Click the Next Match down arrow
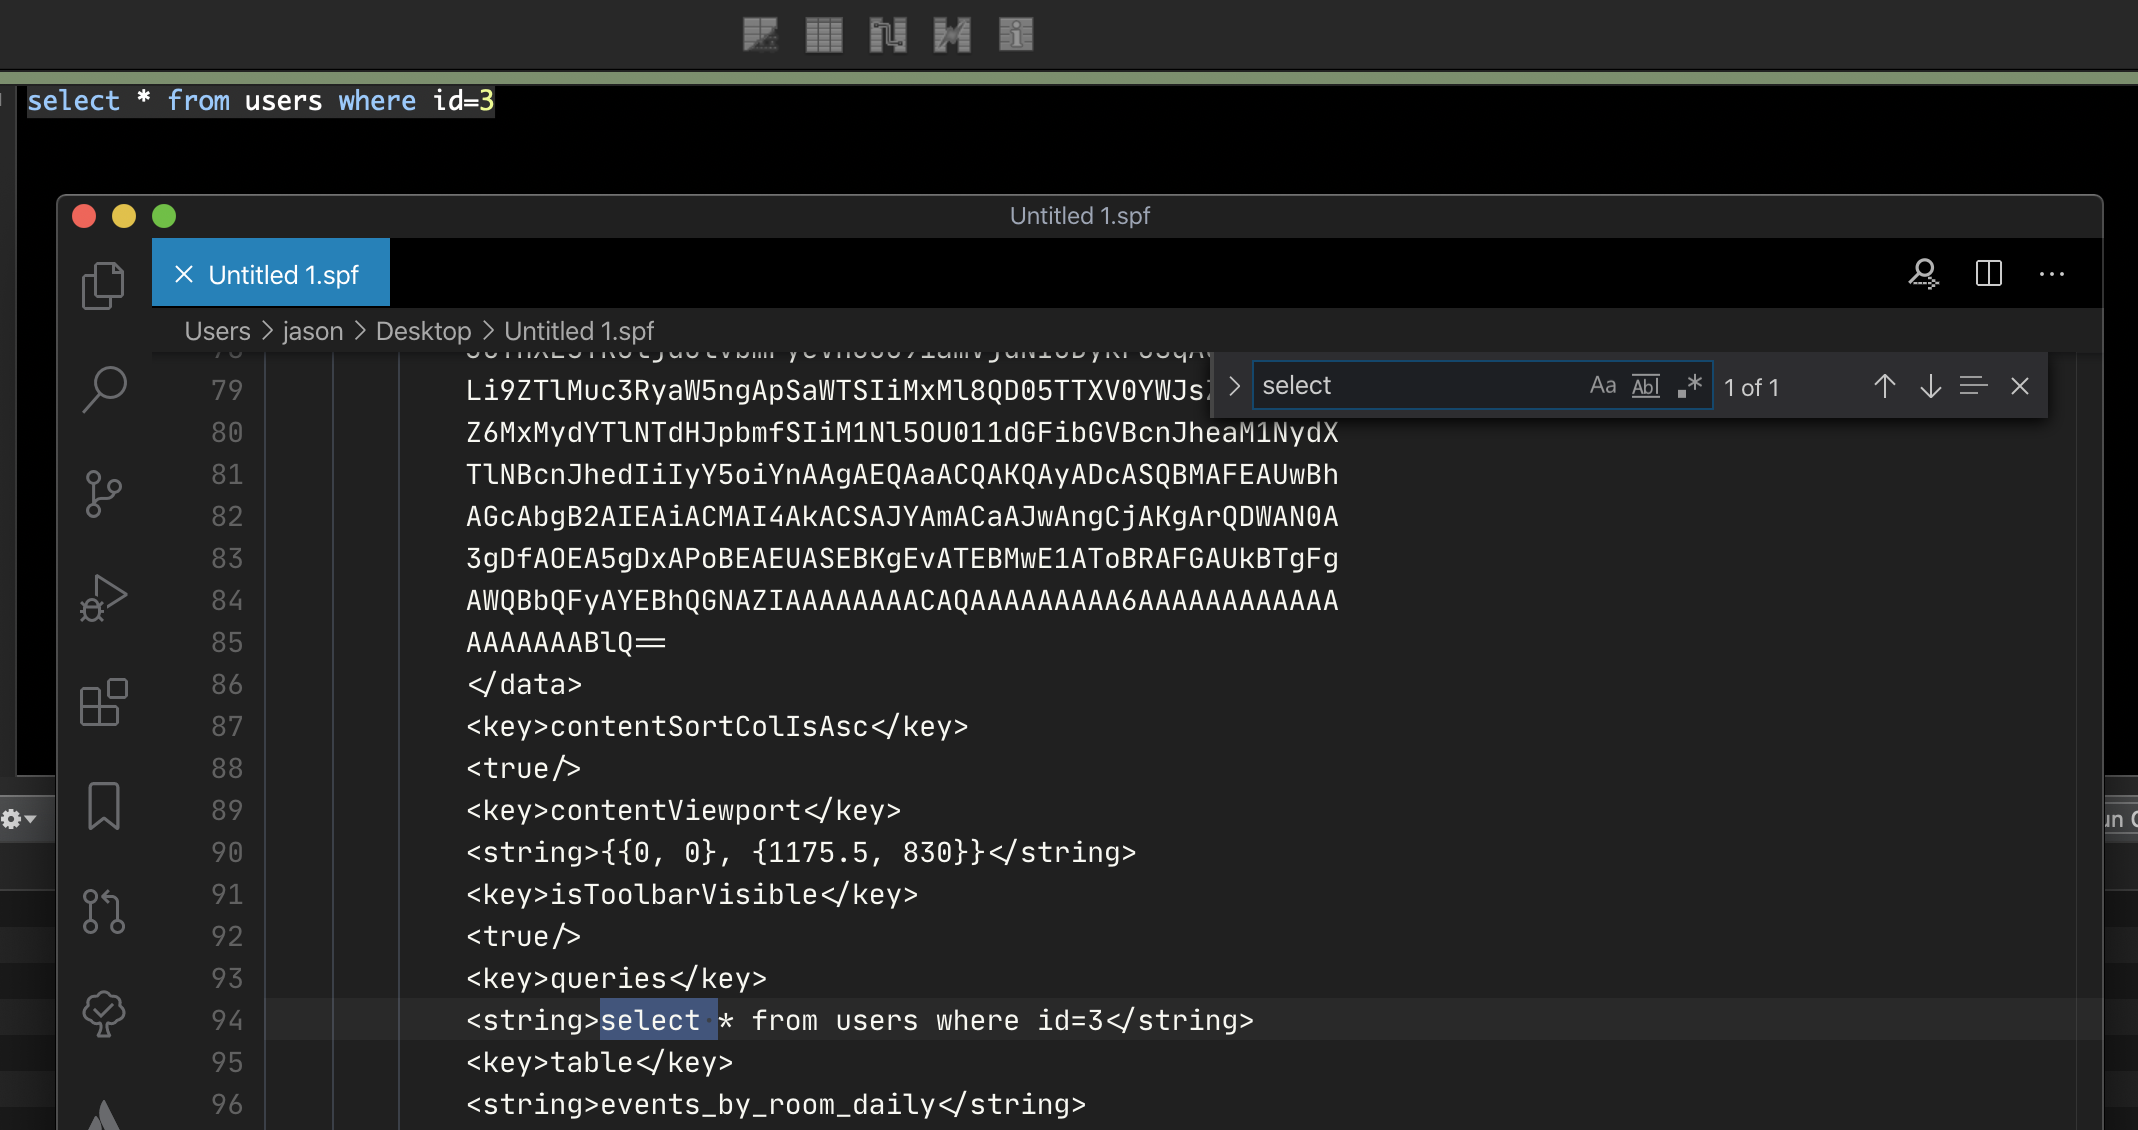Screen dimensions: 2138x1130 coord(1929,386)
